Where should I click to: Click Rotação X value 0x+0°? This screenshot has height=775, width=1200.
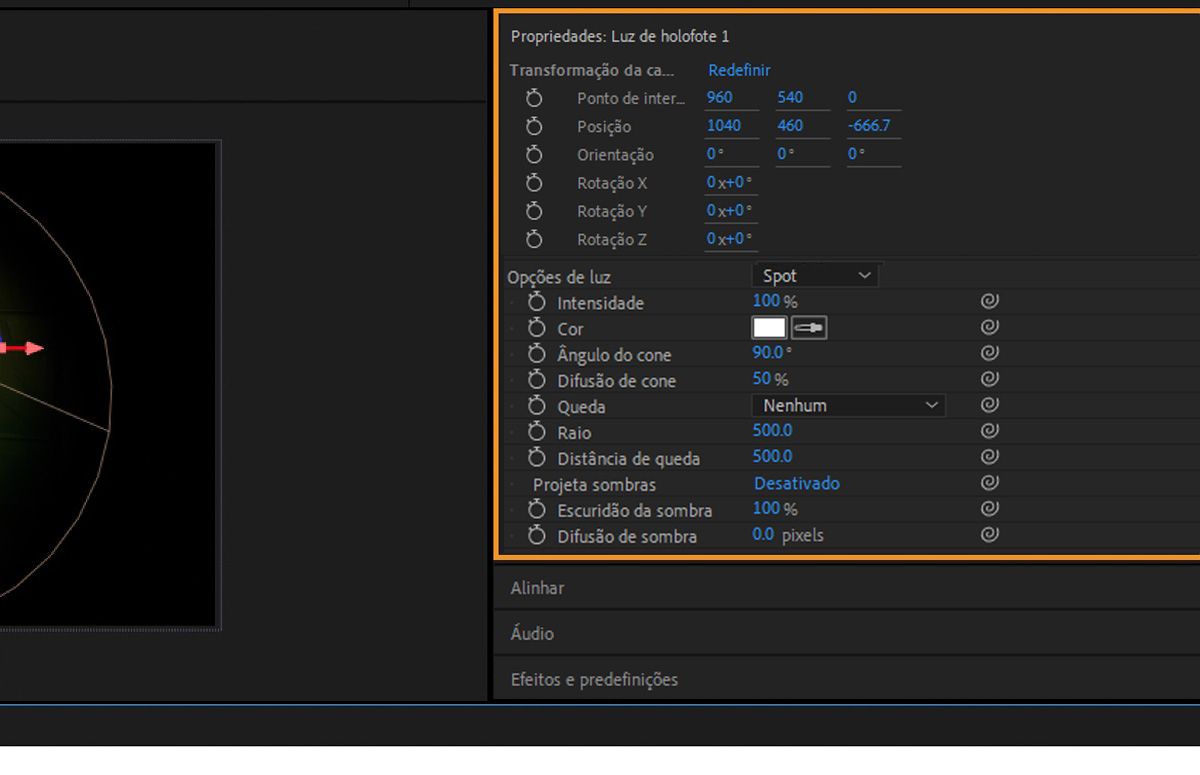point(729,182)
